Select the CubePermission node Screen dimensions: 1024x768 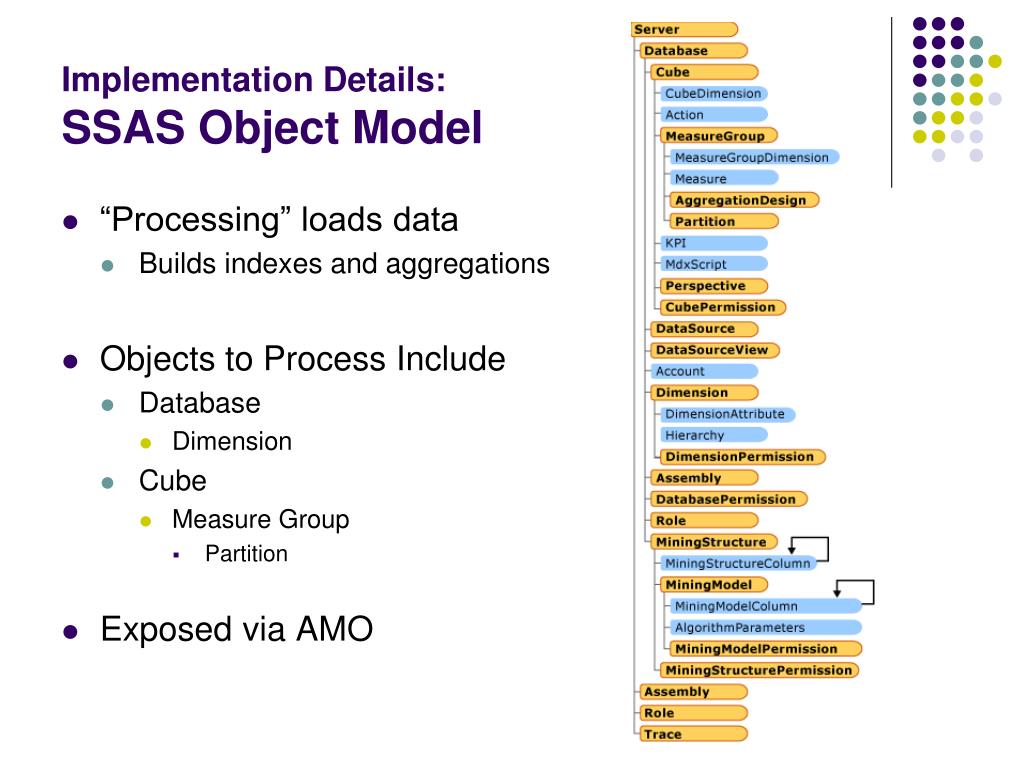point(723,307)
